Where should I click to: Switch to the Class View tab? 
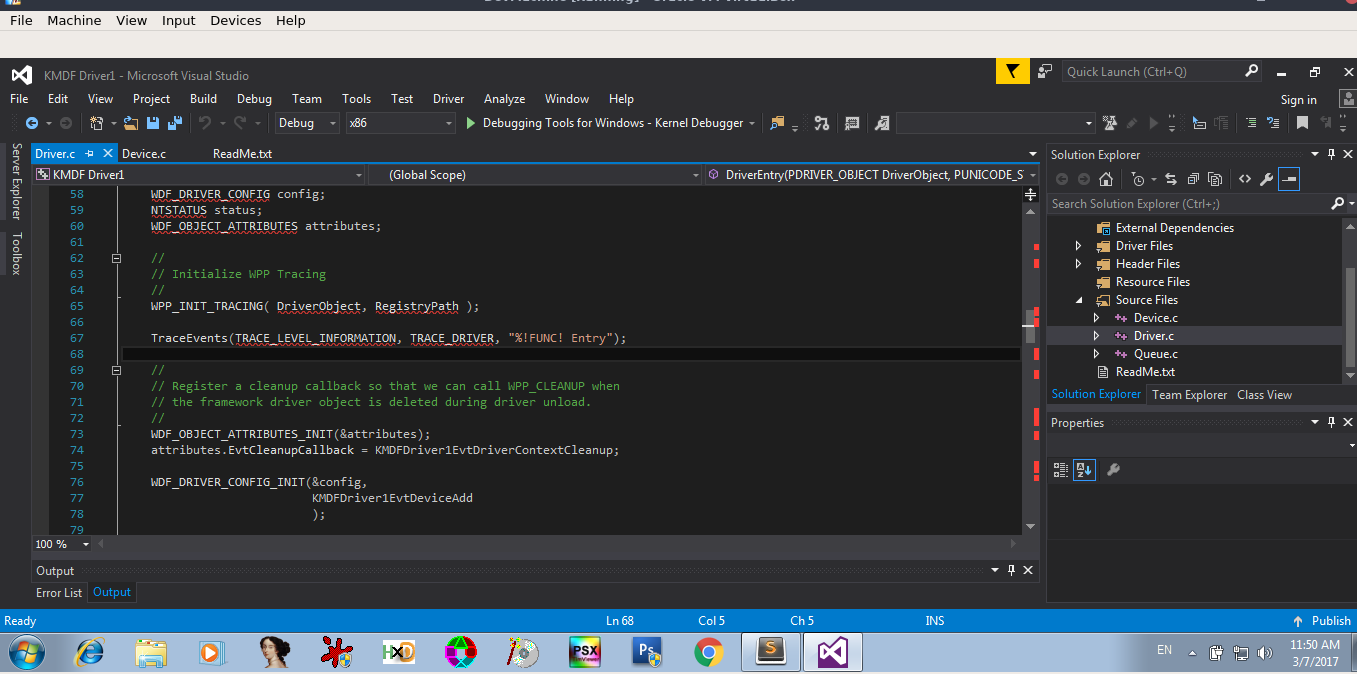pyautogui.click(x=1264, y=395)
